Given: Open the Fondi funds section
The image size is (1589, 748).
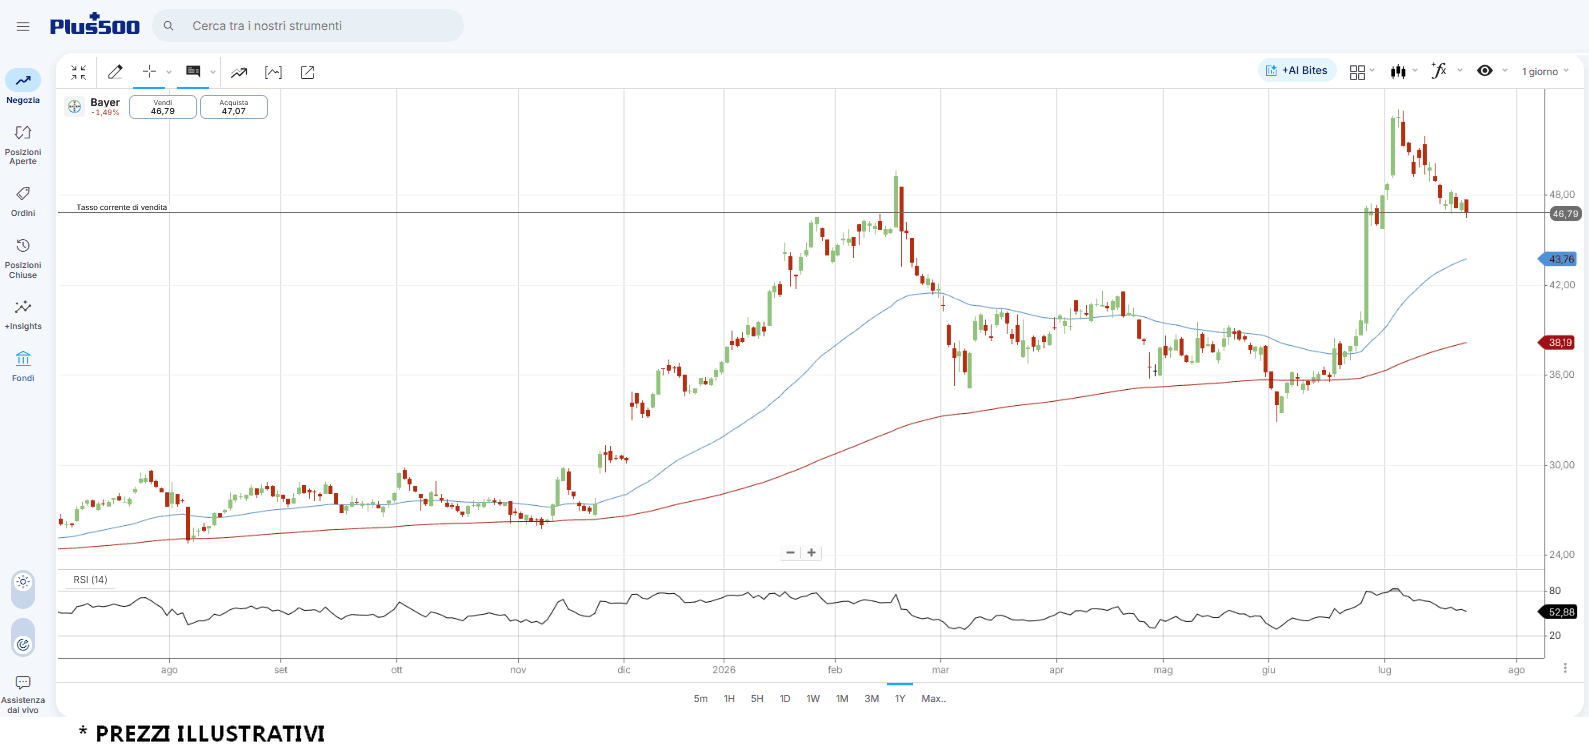Looking at the screenshot, I should [23, 366].
